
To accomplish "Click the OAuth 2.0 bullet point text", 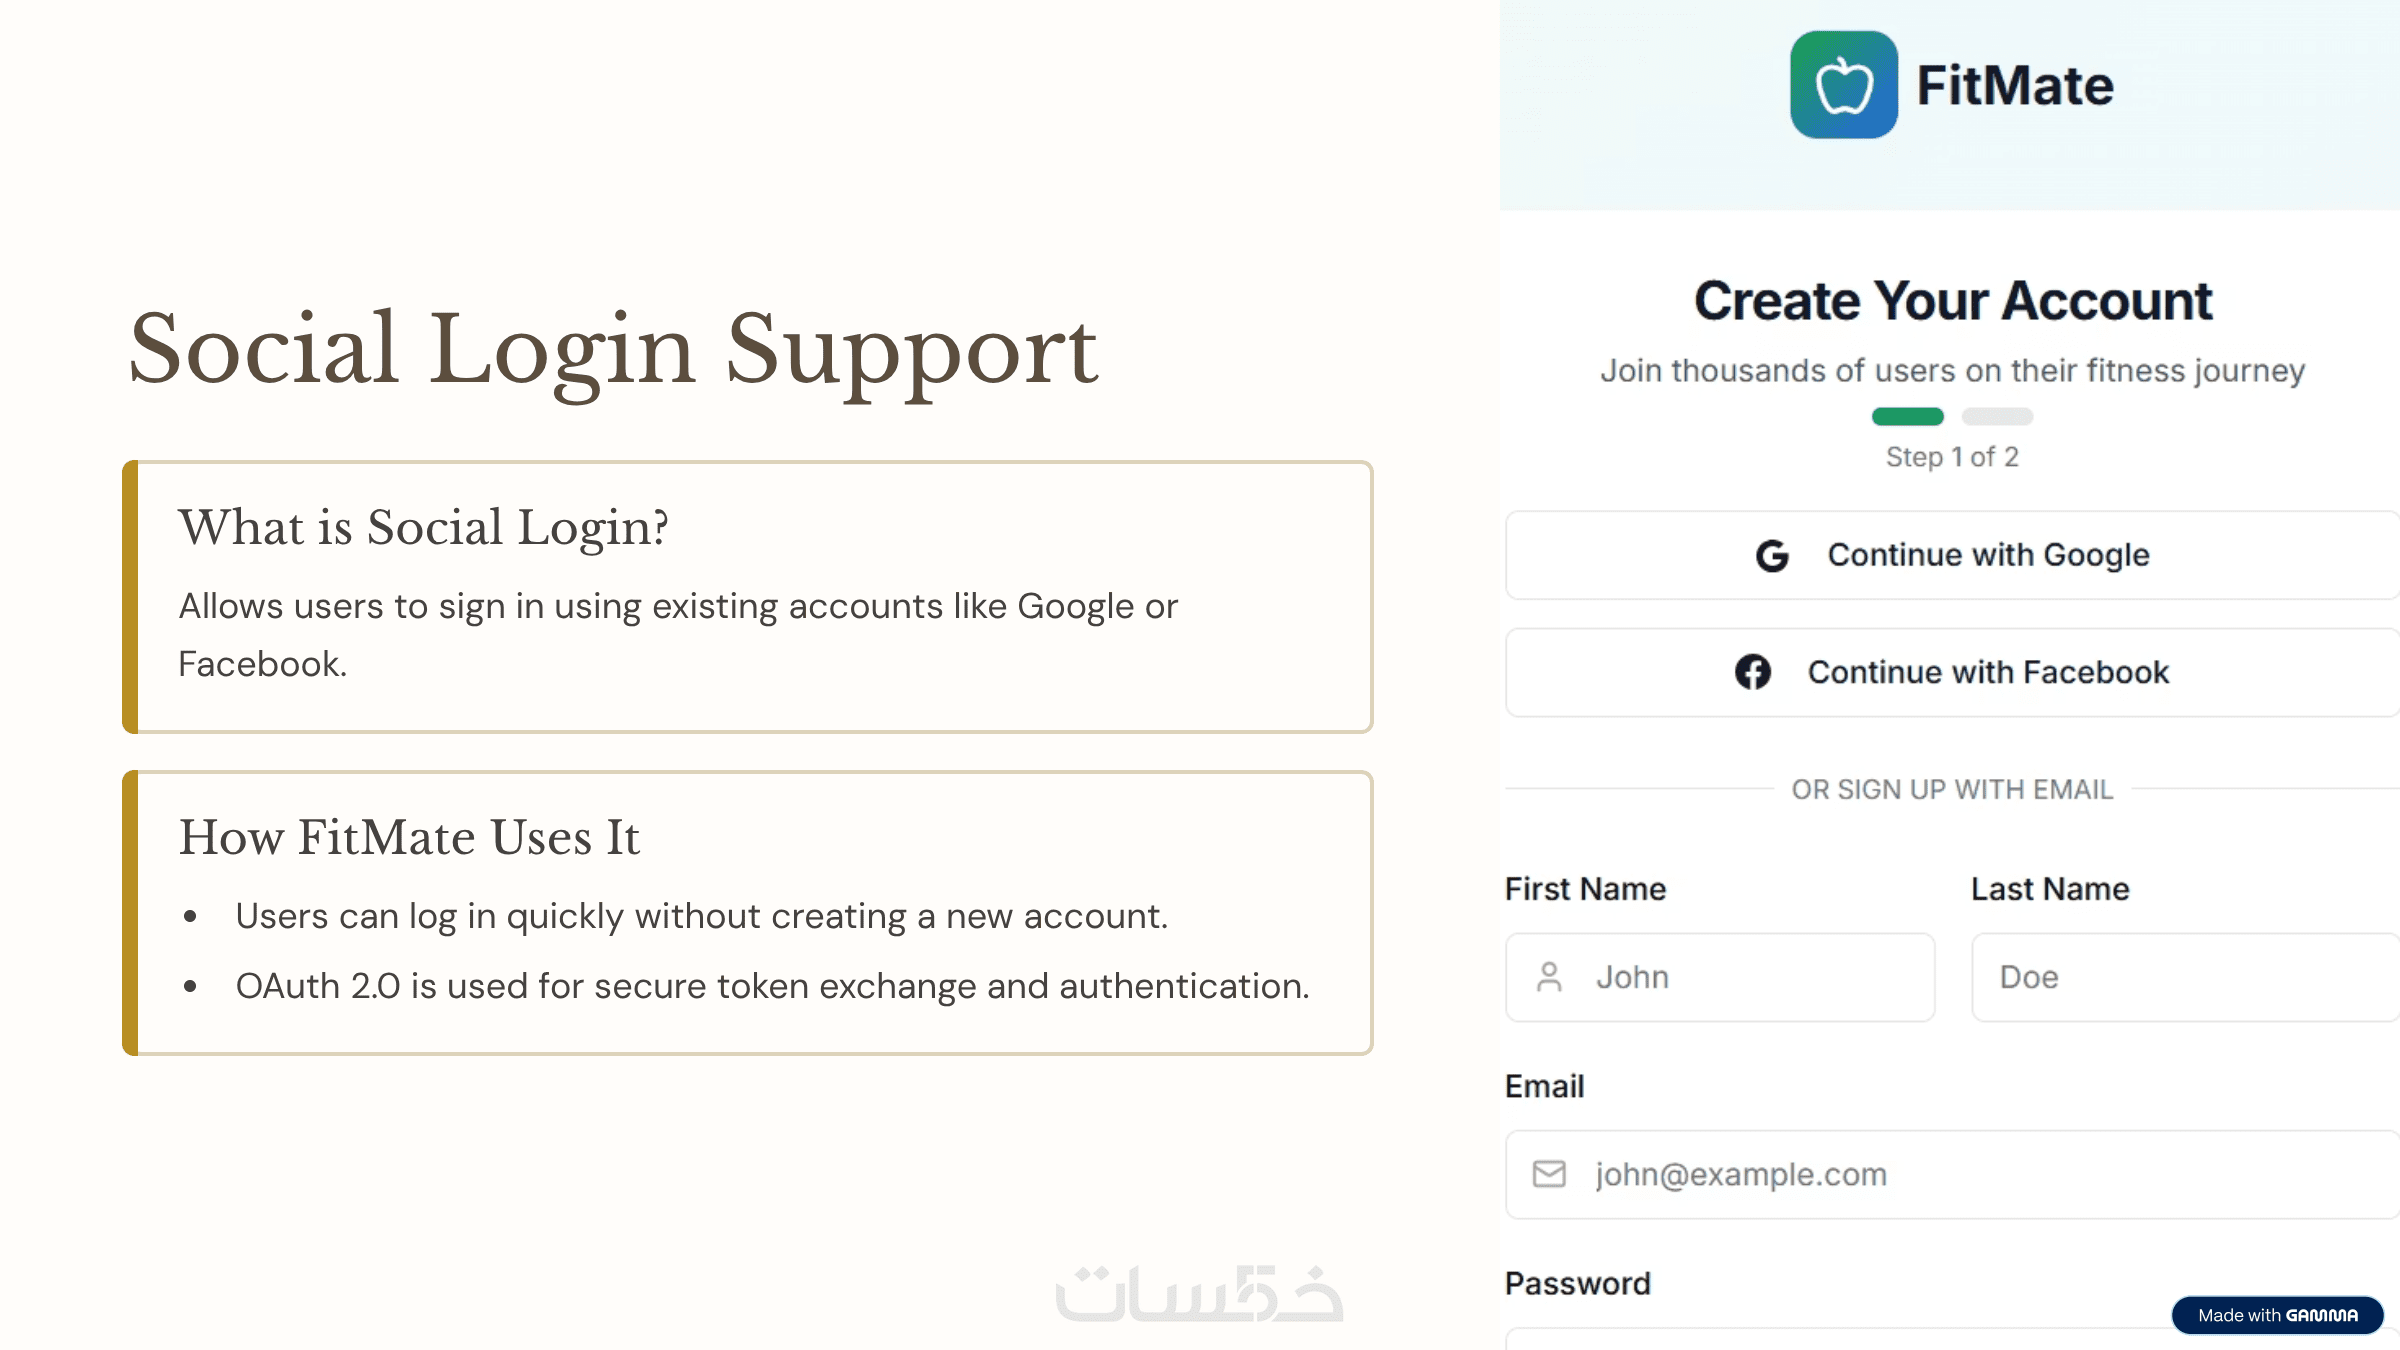I will pos(772,986).
